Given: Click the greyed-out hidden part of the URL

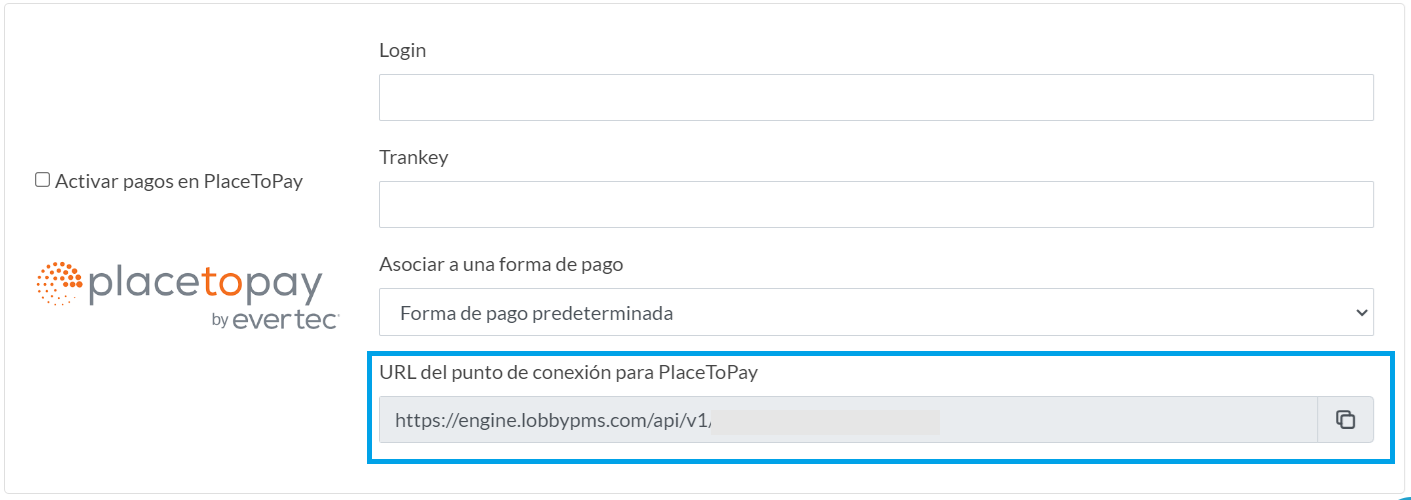Looking at the screenshot, I should [x=827, y=421].
